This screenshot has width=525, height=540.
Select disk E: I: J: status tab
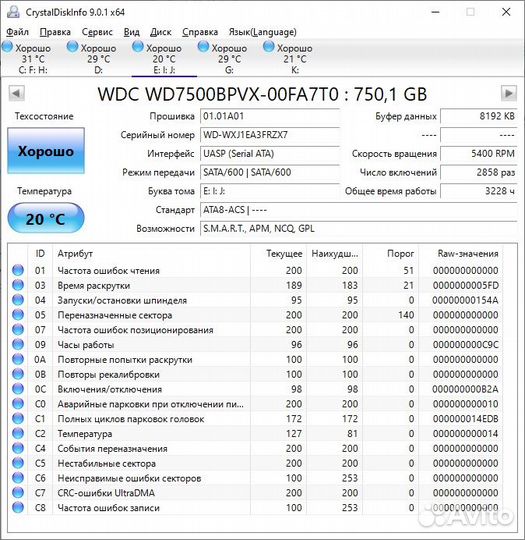click(x=164, y=58)
